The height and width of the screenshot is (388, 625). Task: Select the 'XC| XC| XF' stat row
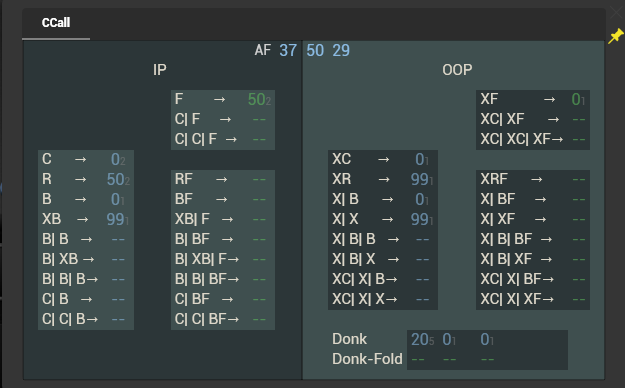533,139
